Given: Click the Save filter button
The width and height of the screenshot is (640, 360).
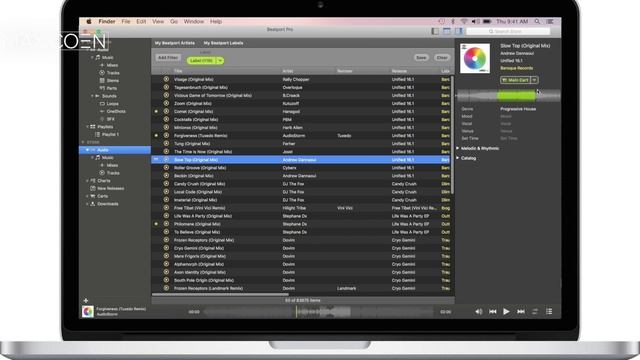Looking at the screenshot, I should pyautogui.click(x=421, y=58).
